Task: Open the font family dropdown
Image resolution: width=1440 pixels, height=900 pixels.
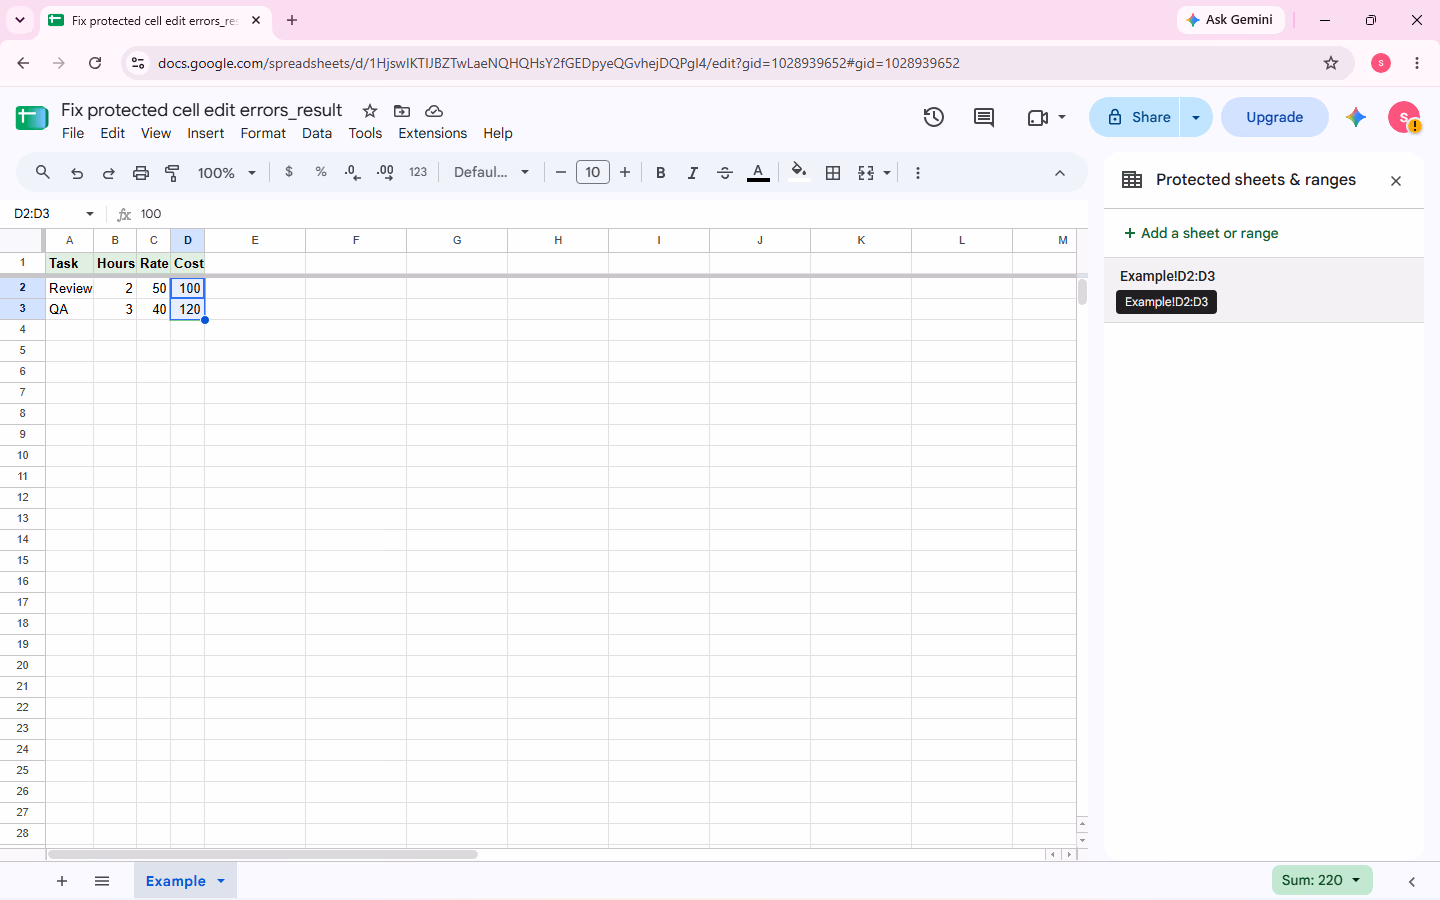Action: point(491,172)
